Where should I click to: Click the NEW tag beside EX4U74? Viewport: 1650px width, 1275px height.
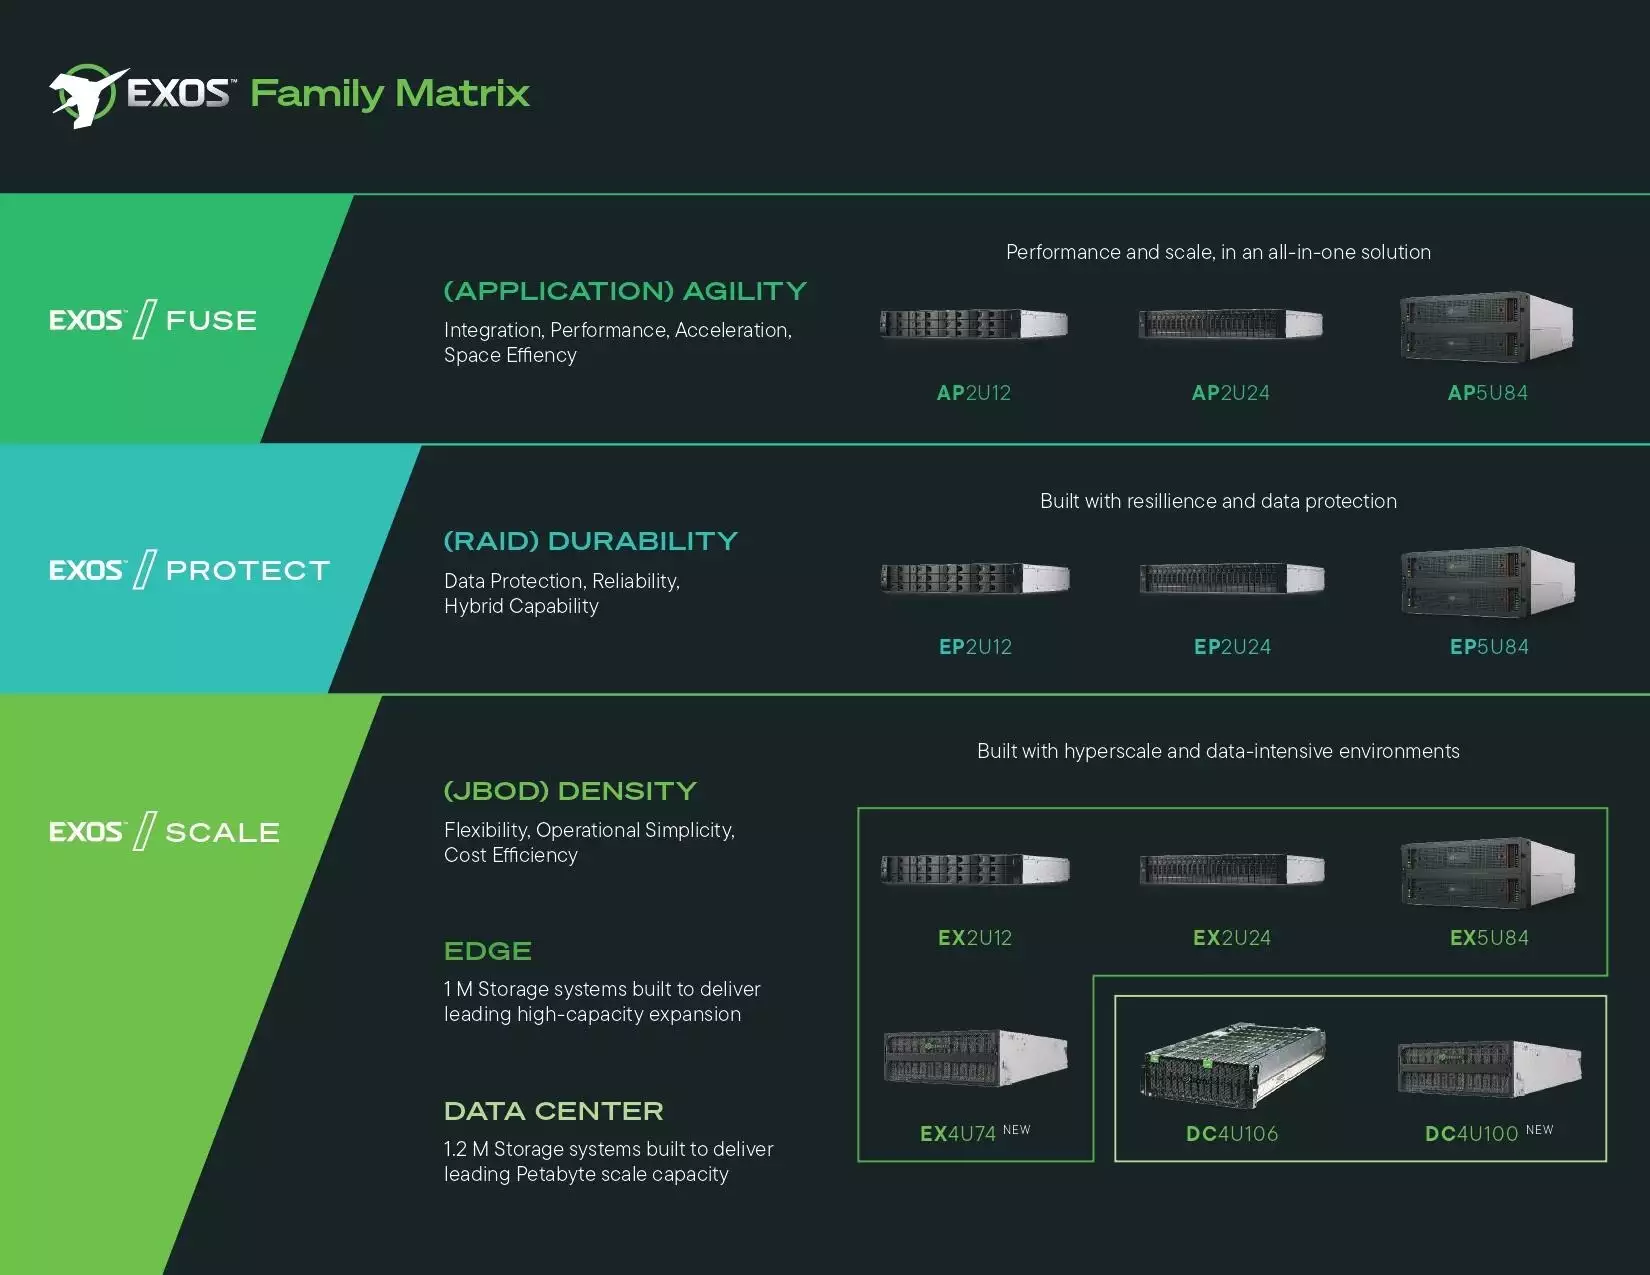[x=1016, y=1130]
